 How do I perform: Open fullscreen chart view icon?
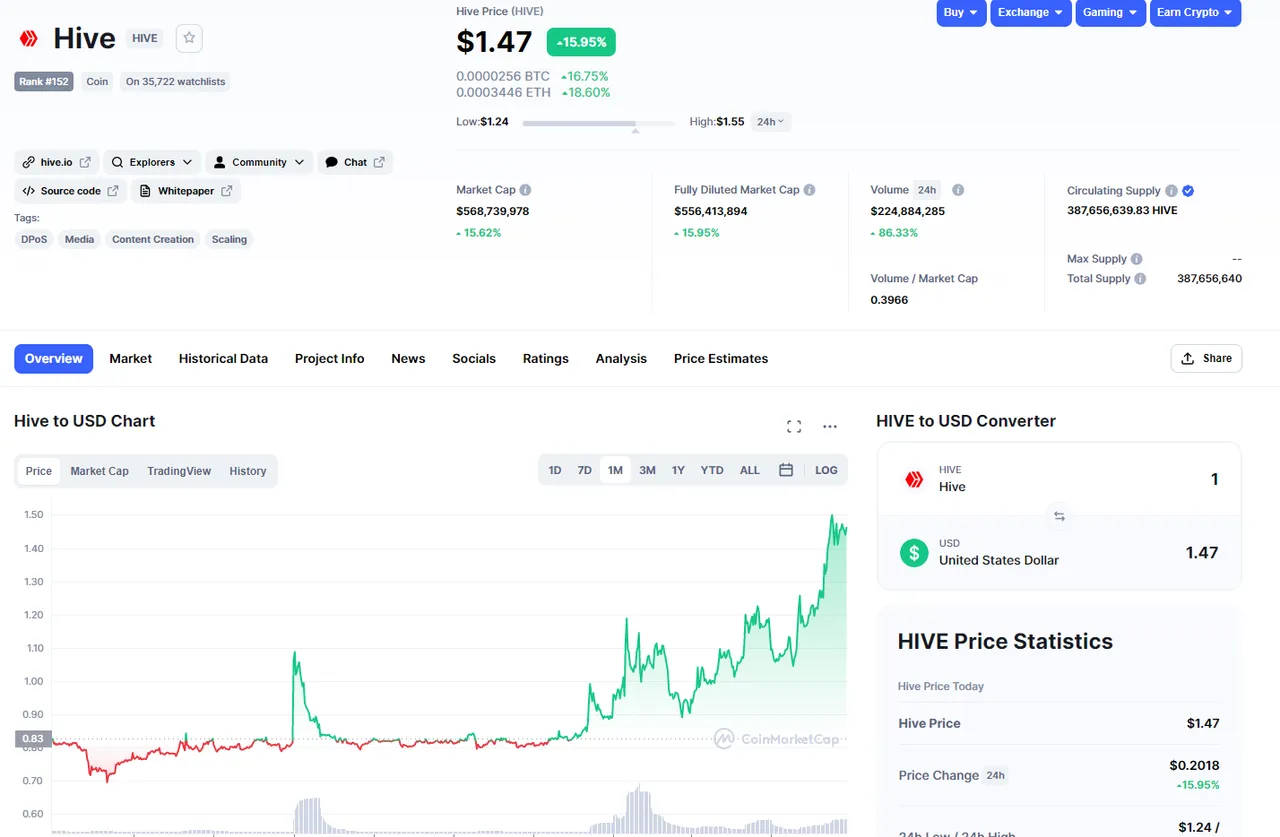click(x=794, y=427)
